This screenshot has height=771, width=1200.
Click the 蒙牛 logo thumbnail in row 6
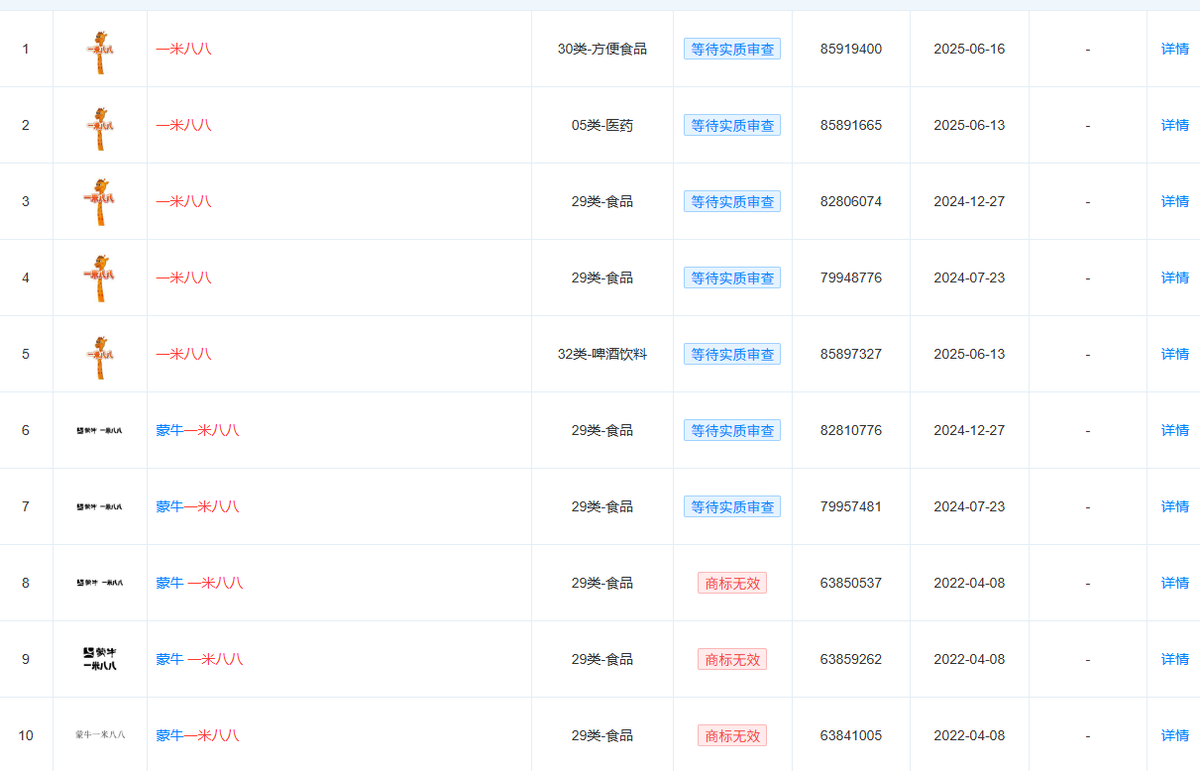[x=100, y=431]
